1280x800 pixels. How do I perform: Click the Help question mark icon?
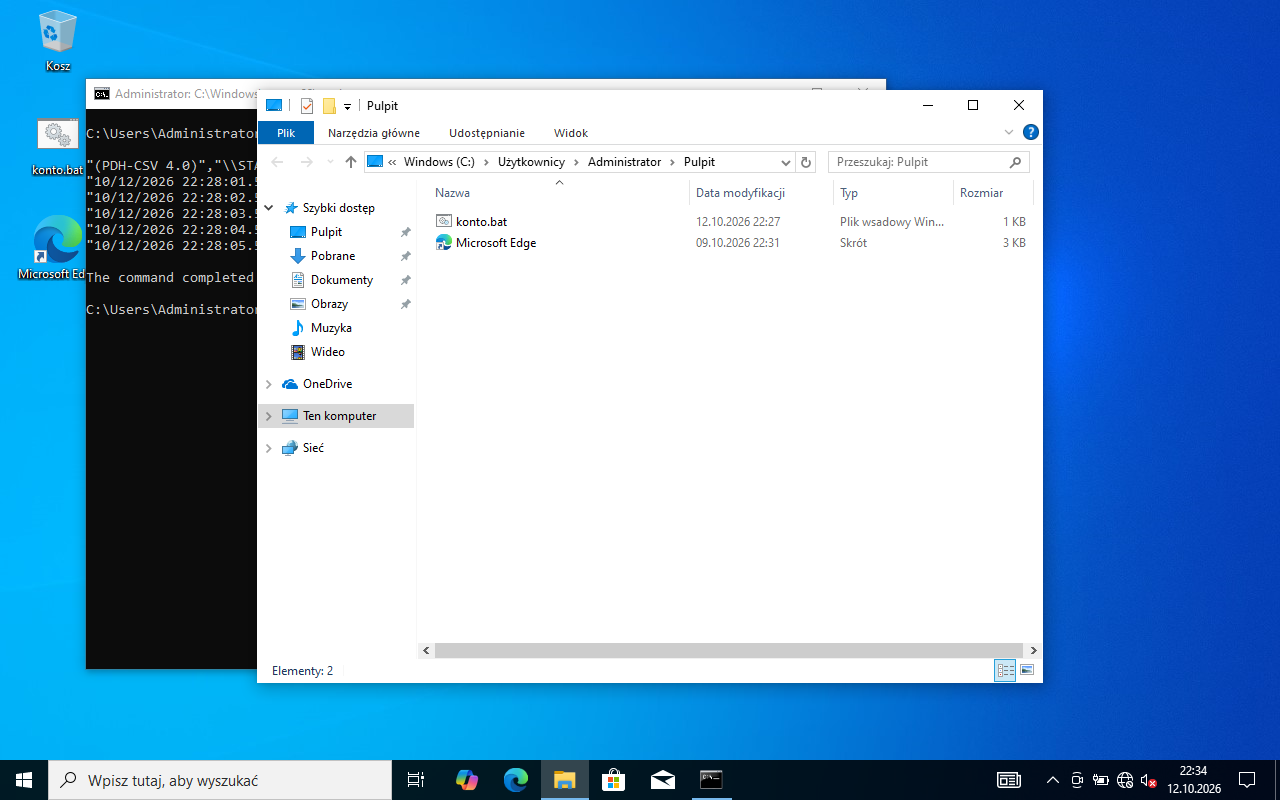tap(1031, 132)
